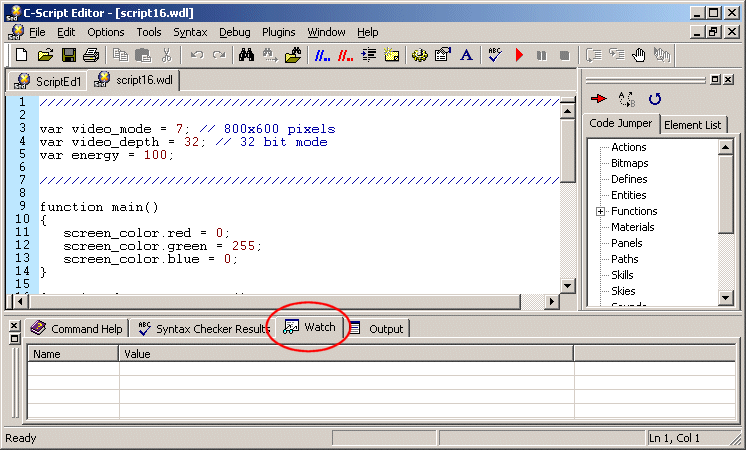Switch to the Element List tab
The height and width of the screenshot is (450, 746).
click(694, 125)
